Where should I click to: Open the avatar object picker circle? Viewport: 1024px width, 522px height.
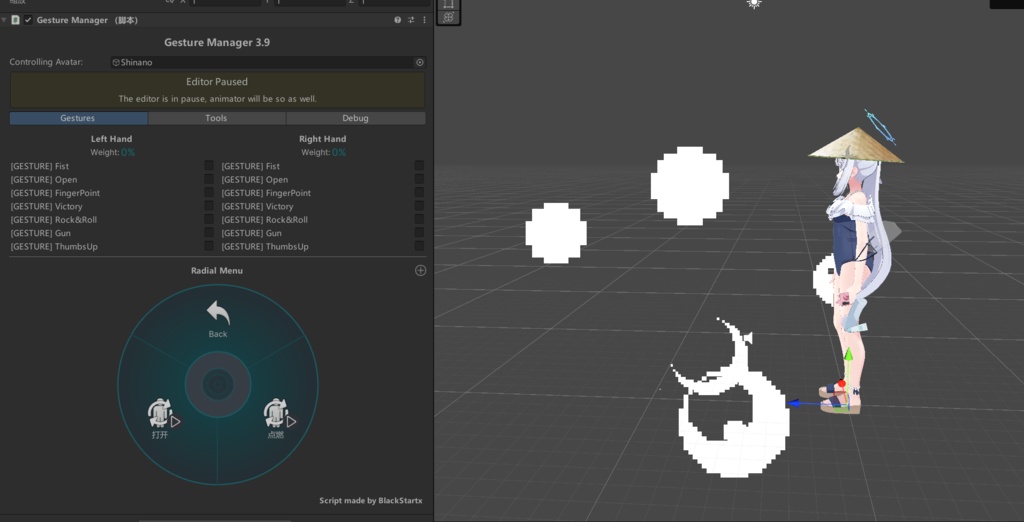[x=420, y=62]
